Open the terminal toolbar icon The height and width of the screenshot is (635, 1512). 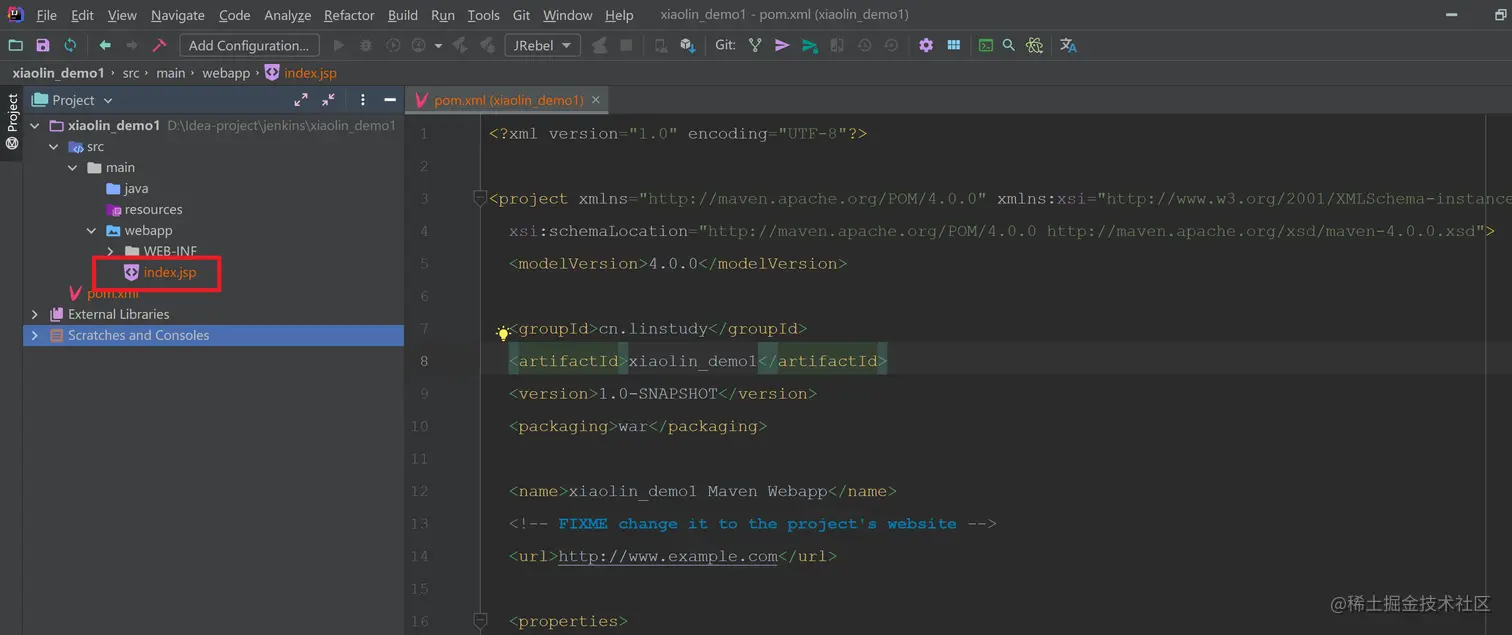[985, 45]
